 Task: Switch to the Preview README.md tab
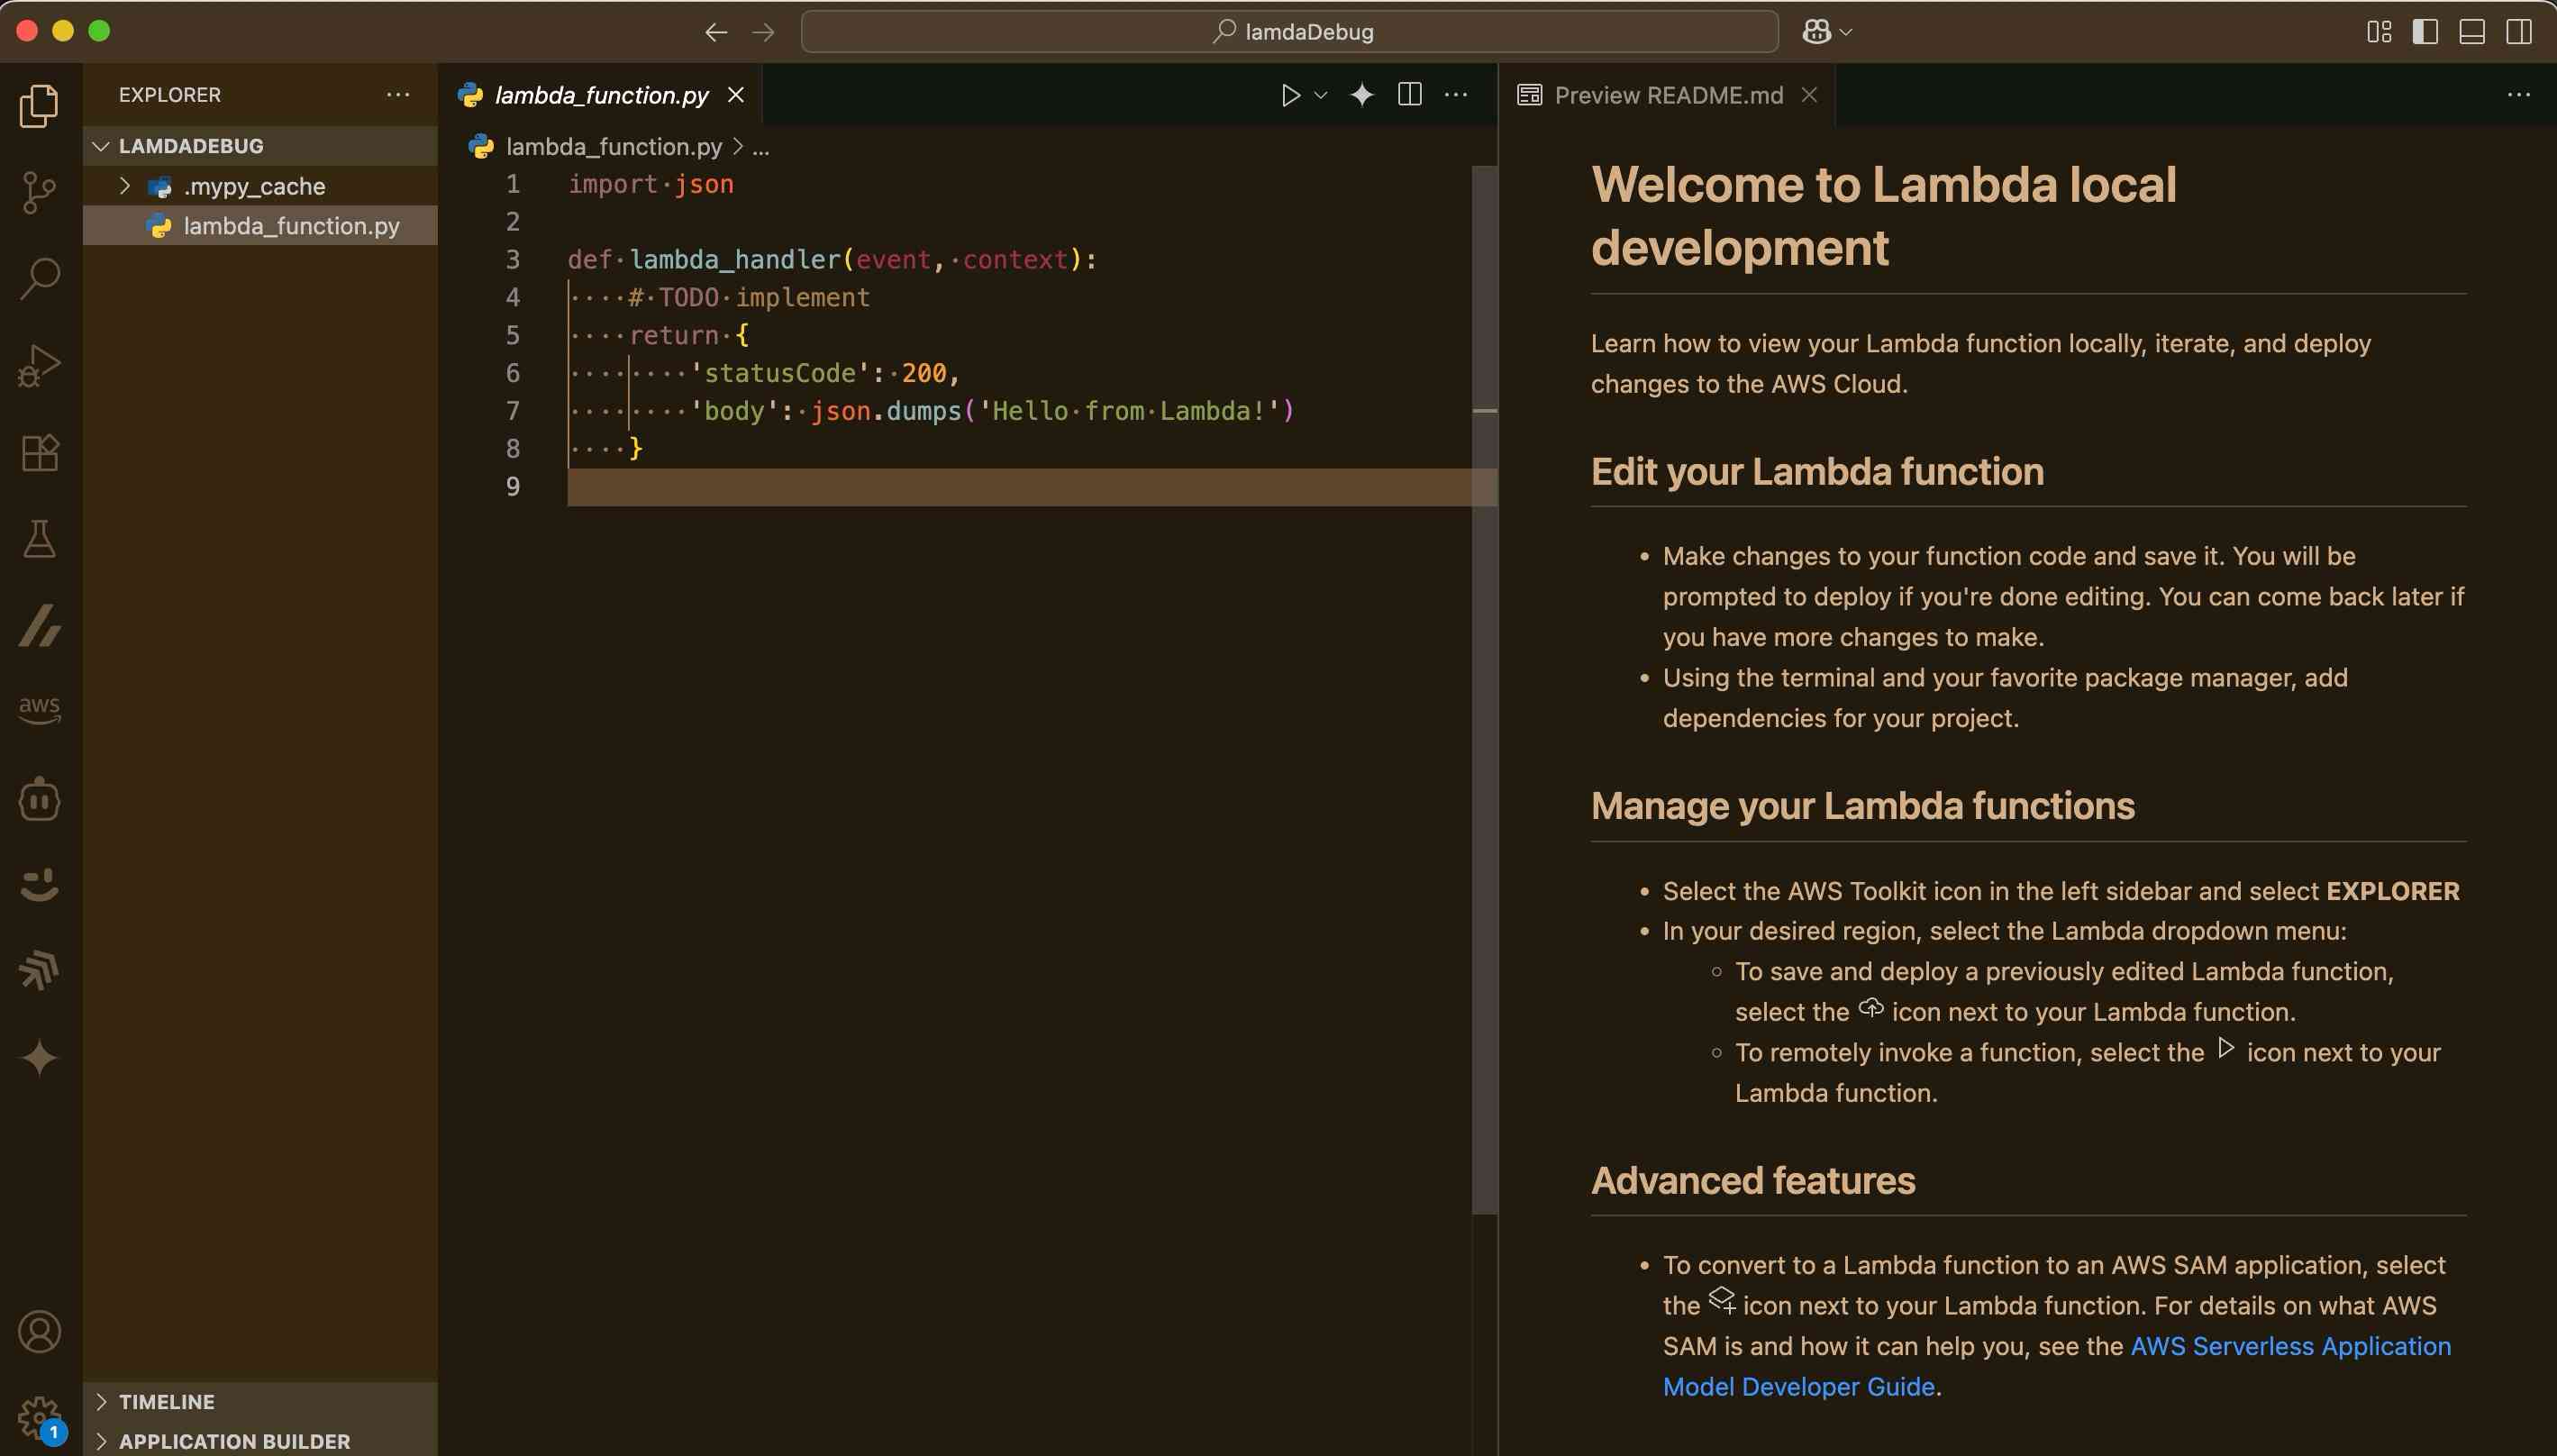click(x=1667, y=95)
